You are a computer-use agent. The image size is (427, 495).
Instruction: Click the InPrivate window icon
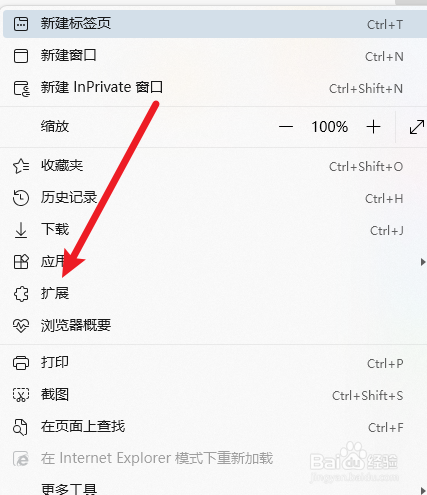pyautogui.click(x=22, y=88)
